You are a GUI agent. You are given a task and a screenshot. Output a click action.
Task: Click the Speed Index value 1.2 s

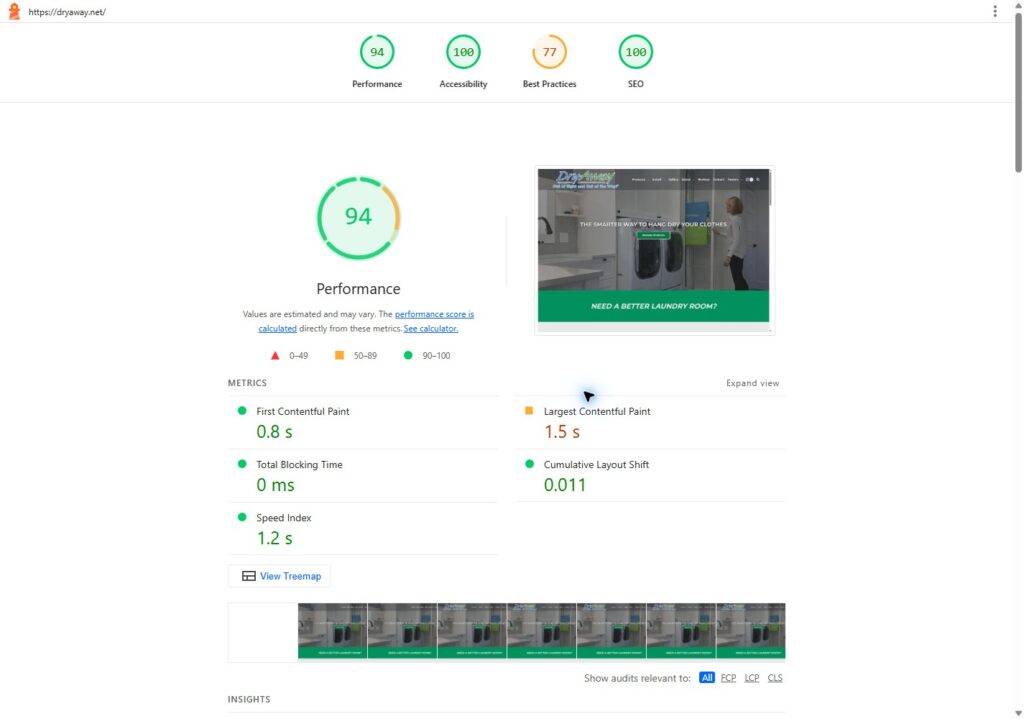[274, 537]
